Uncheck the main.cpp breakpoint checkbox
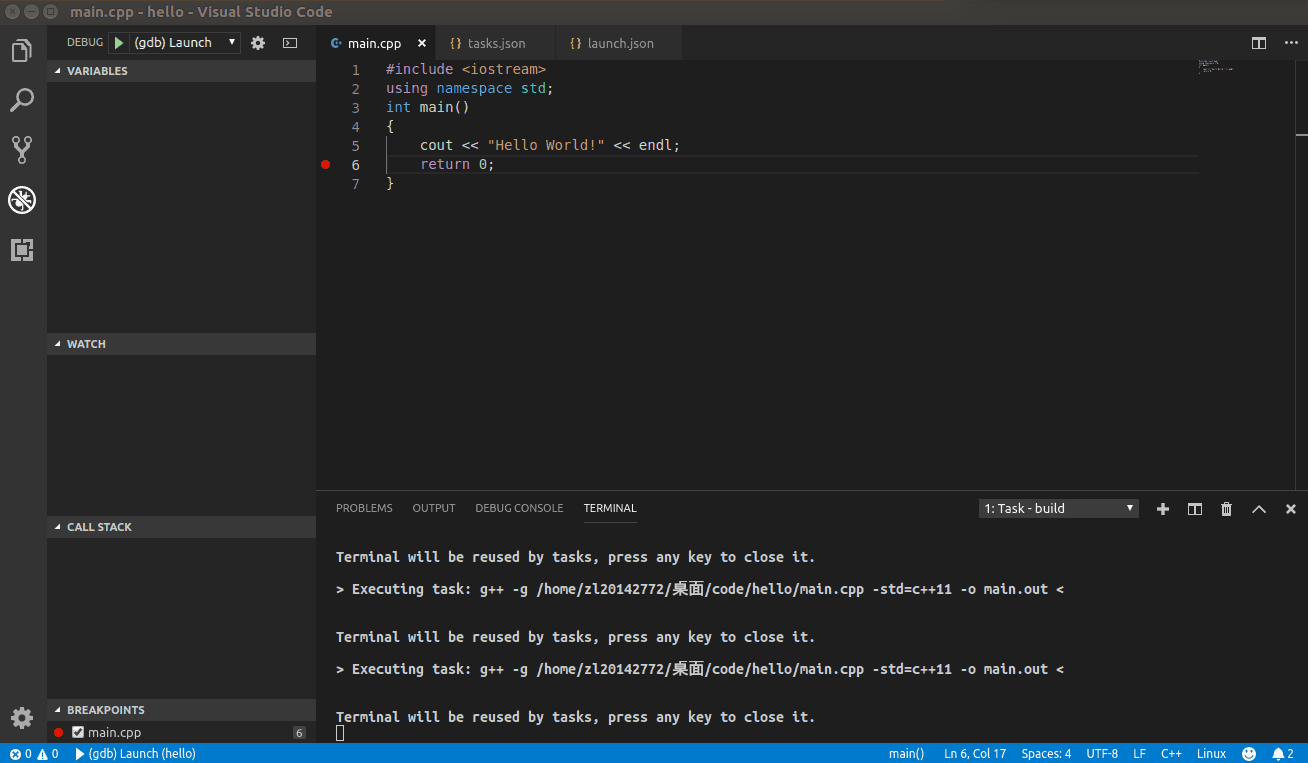The width and height of the screenshot is (1308, 763). [78, 733]
